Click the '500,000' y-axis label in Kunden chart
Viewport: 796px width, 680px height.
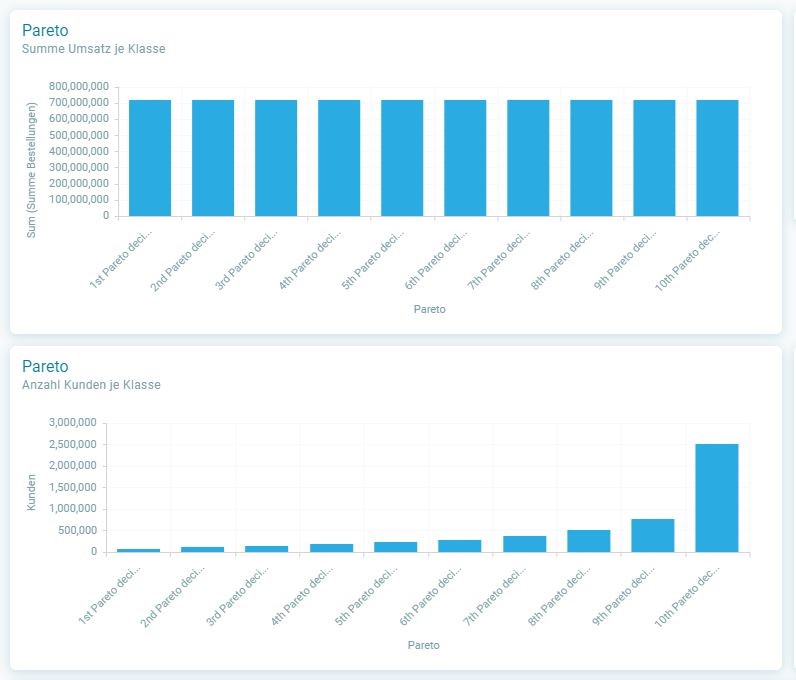pyautogui.click(x=77, y=531)
